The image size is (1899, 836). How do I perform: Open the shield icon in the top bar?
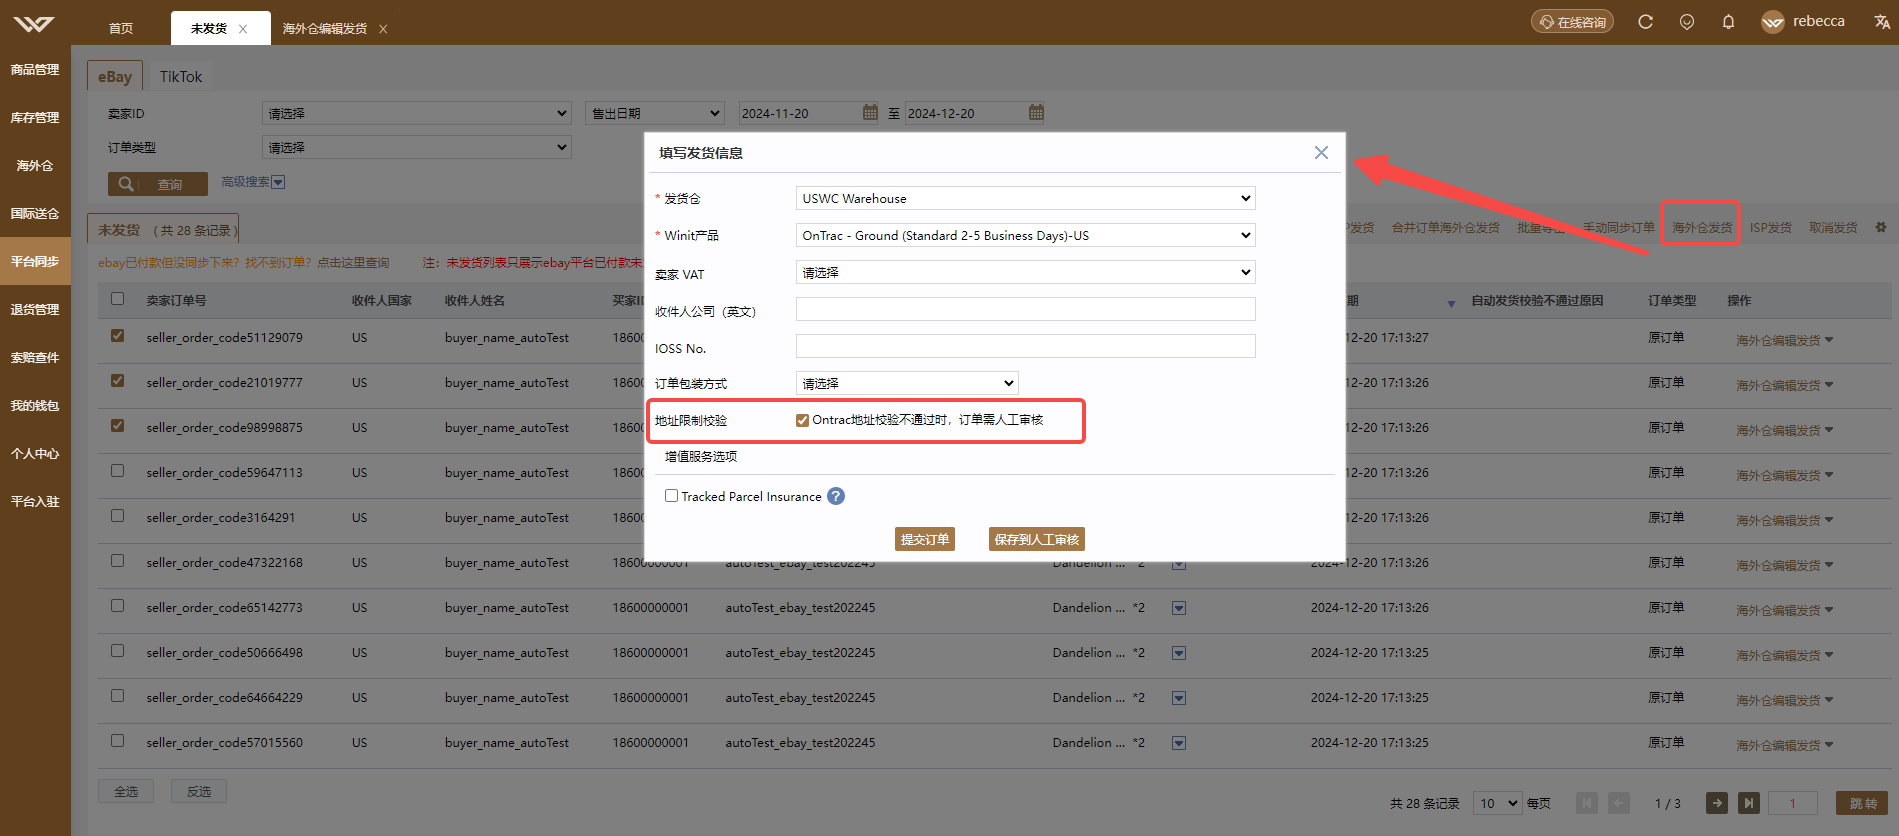tap(1687, 21)
